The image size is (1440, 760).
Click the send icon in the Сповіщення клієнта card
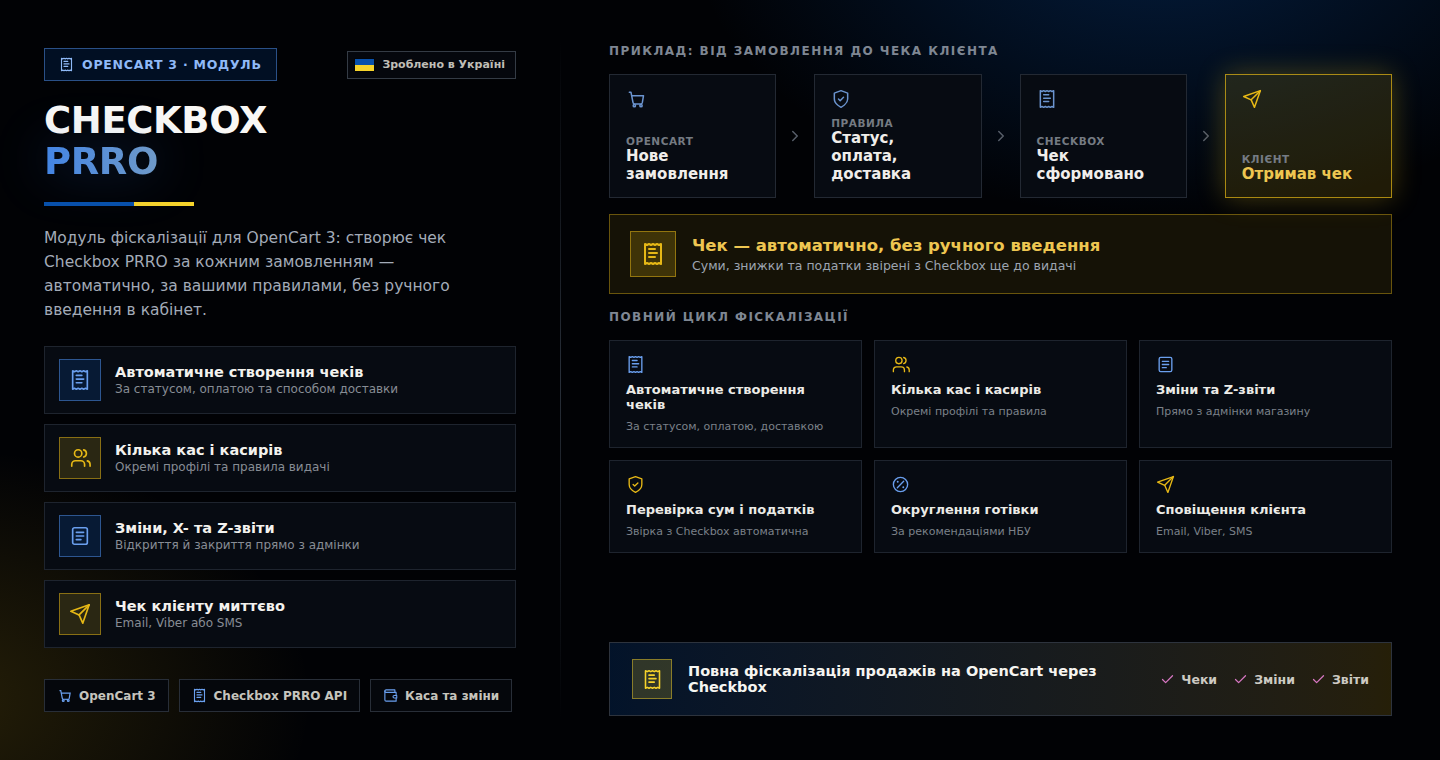(1165, 485)
